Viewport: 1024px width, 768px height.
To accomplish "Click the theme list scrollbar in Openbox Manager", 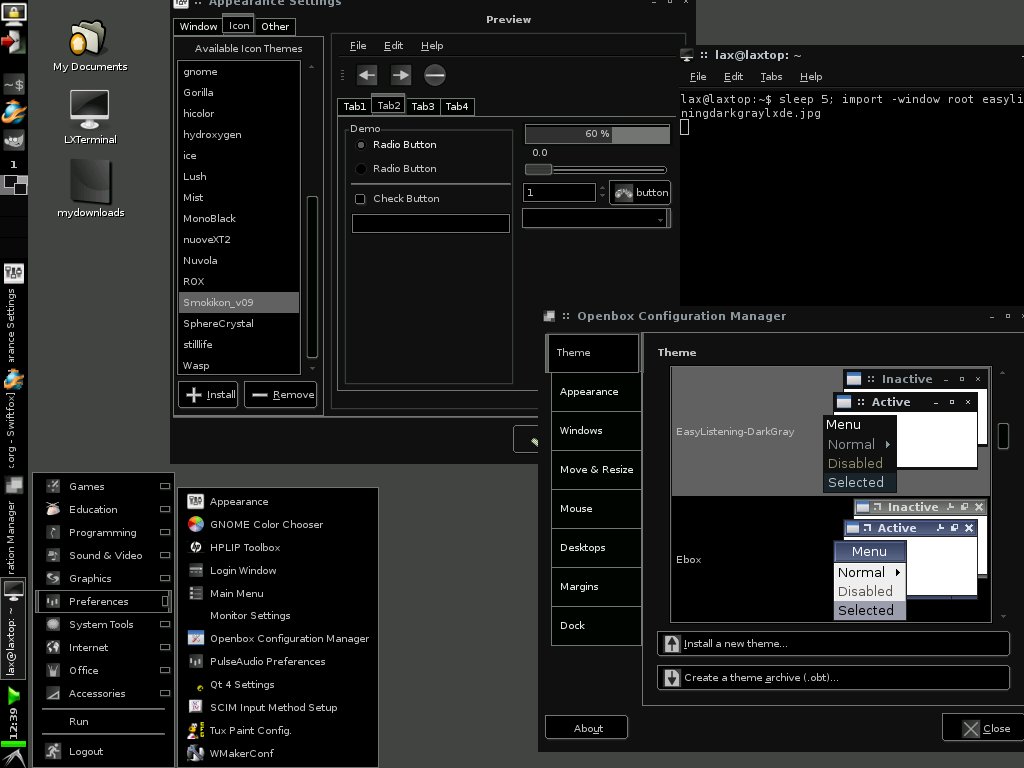I will (1003, 436).
